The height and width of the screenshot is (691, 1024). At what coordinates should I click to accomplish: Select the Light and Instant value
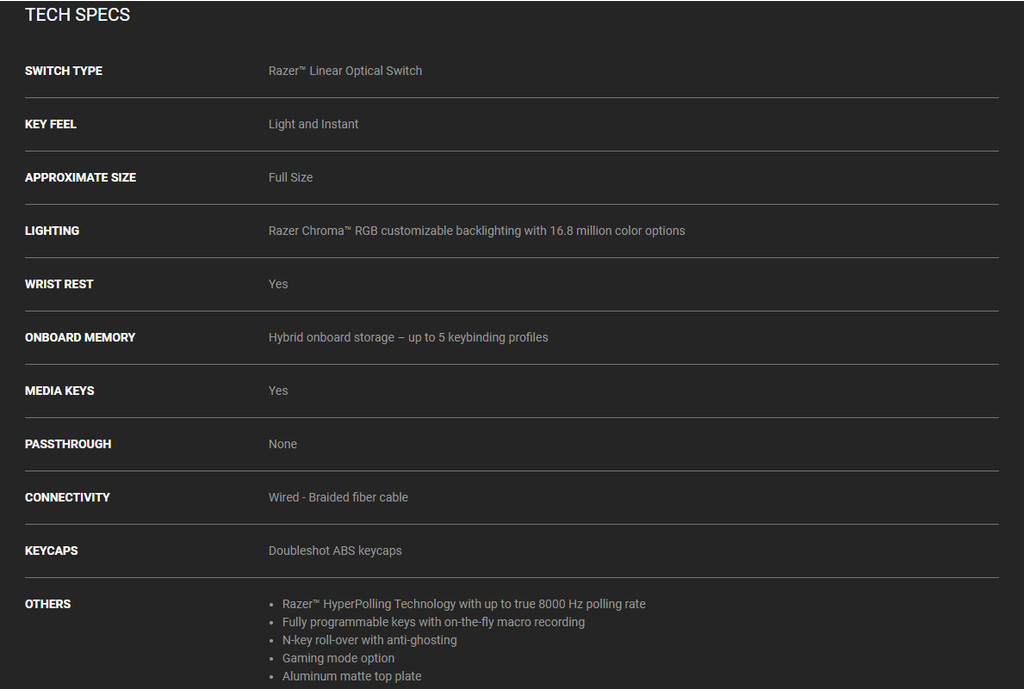pyautogui.click(x=313, y=124)
